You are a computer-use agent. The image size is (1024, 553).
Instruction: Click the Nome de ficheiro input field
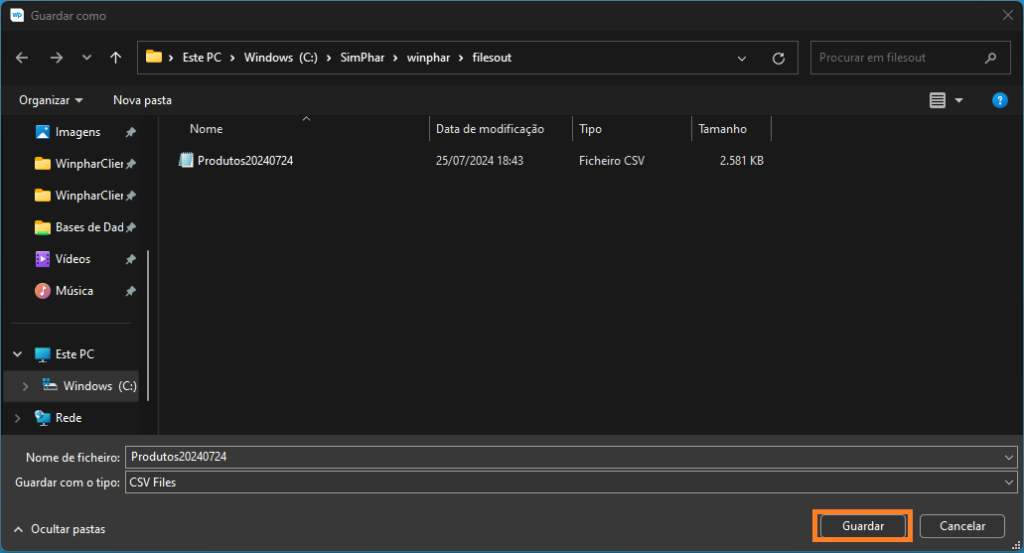tap(560, 457)
